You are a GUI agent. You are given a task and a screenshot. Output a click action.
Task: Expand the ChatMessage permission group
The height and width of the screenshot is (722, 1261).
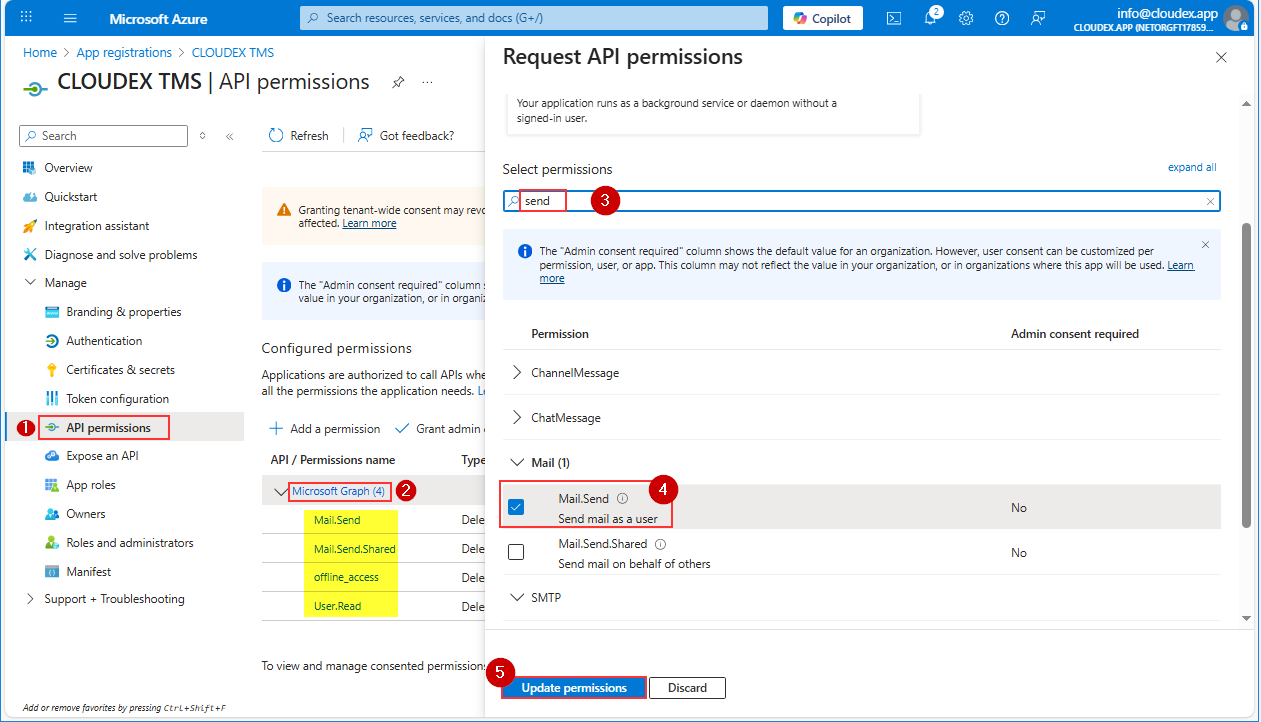517,418
